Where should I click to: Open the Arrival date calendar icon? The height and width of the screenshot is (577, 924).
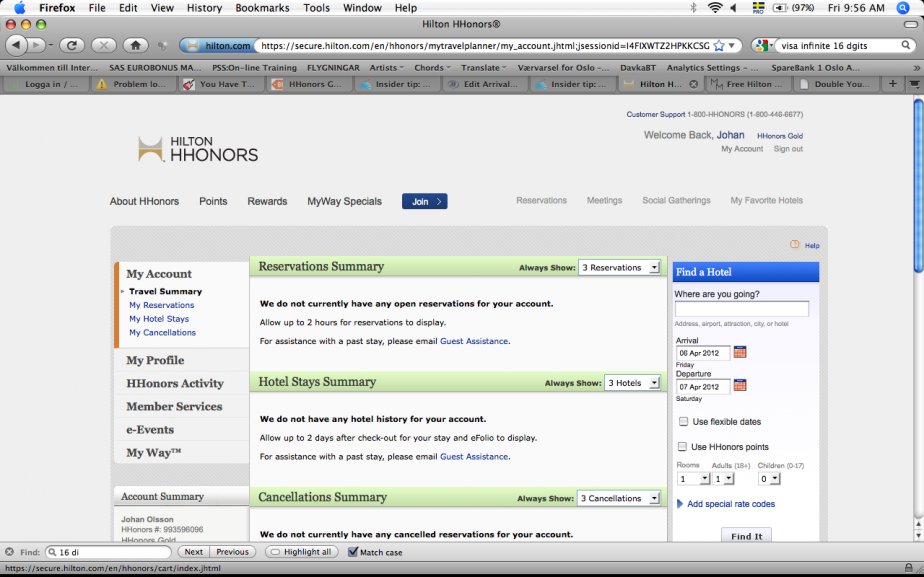[x=740, y=352]
